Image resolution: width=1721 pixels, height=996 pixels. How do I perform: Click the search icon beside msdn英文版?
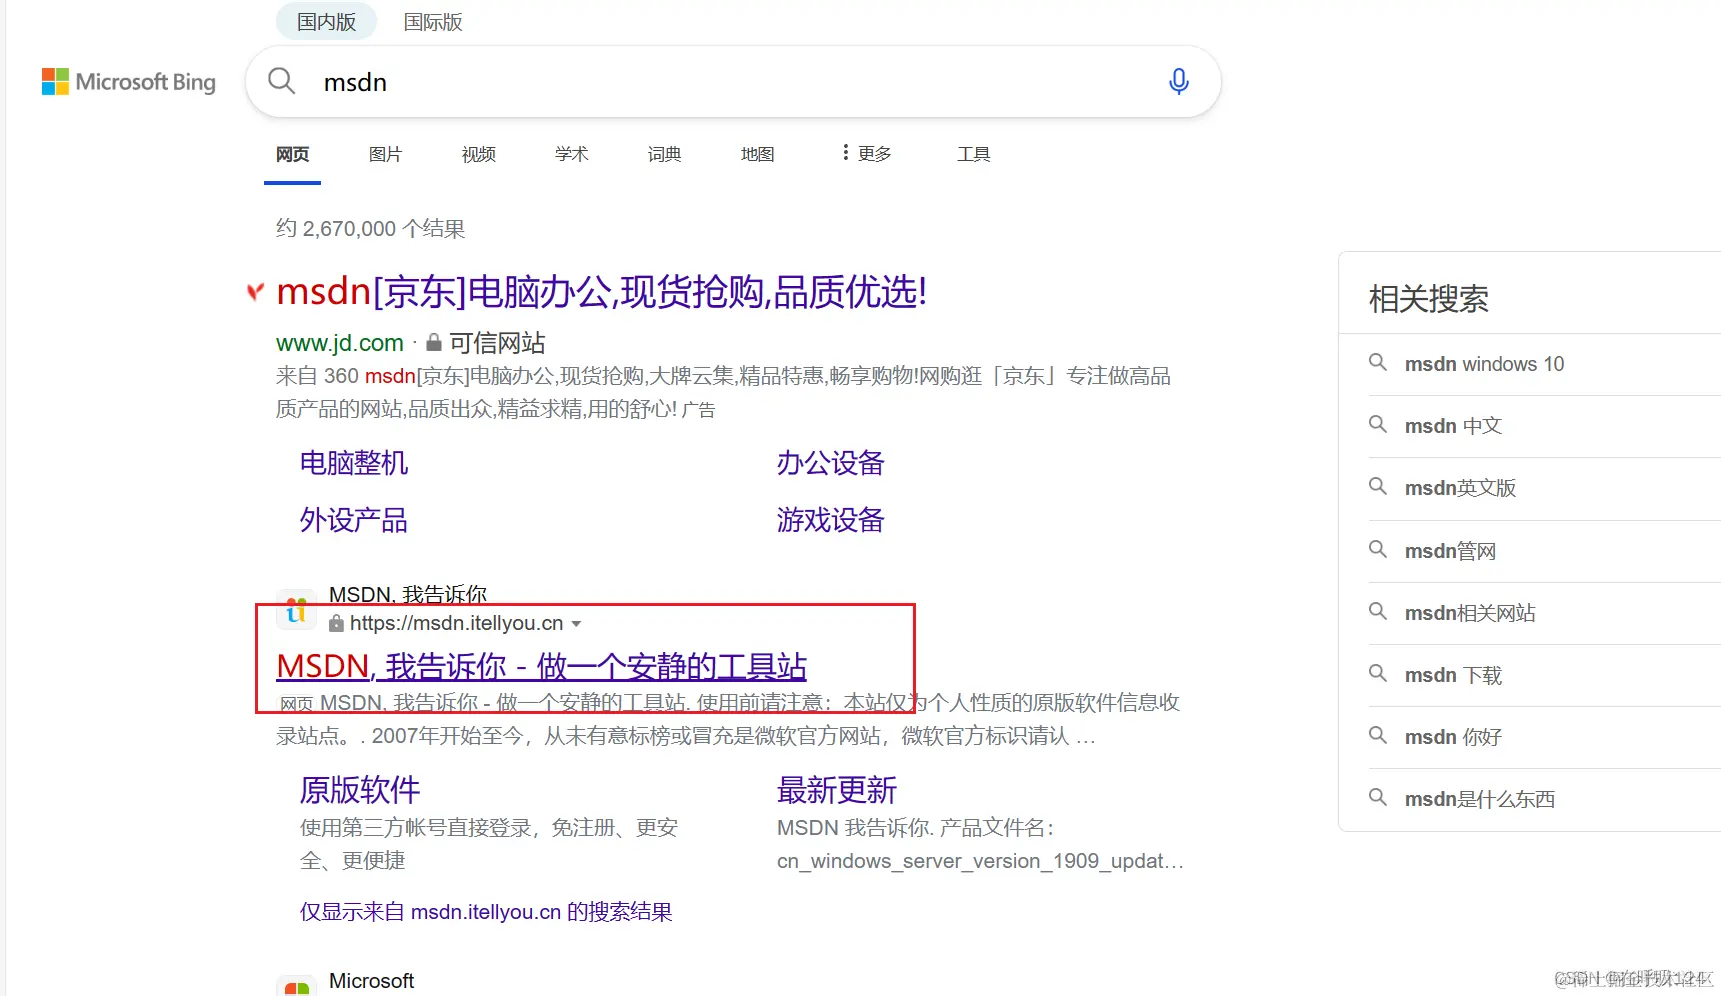coord(1378,487)
